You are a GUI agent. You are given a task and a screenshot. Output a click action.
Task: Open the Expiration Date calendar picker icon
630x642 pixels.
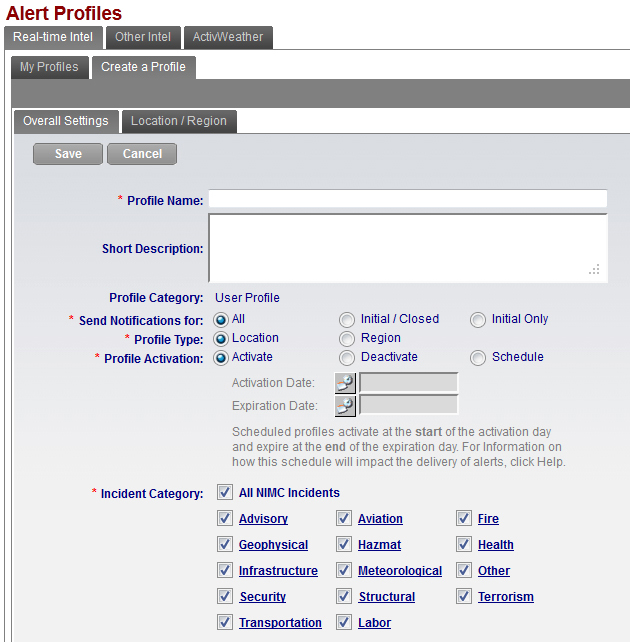tap(345, 405)
